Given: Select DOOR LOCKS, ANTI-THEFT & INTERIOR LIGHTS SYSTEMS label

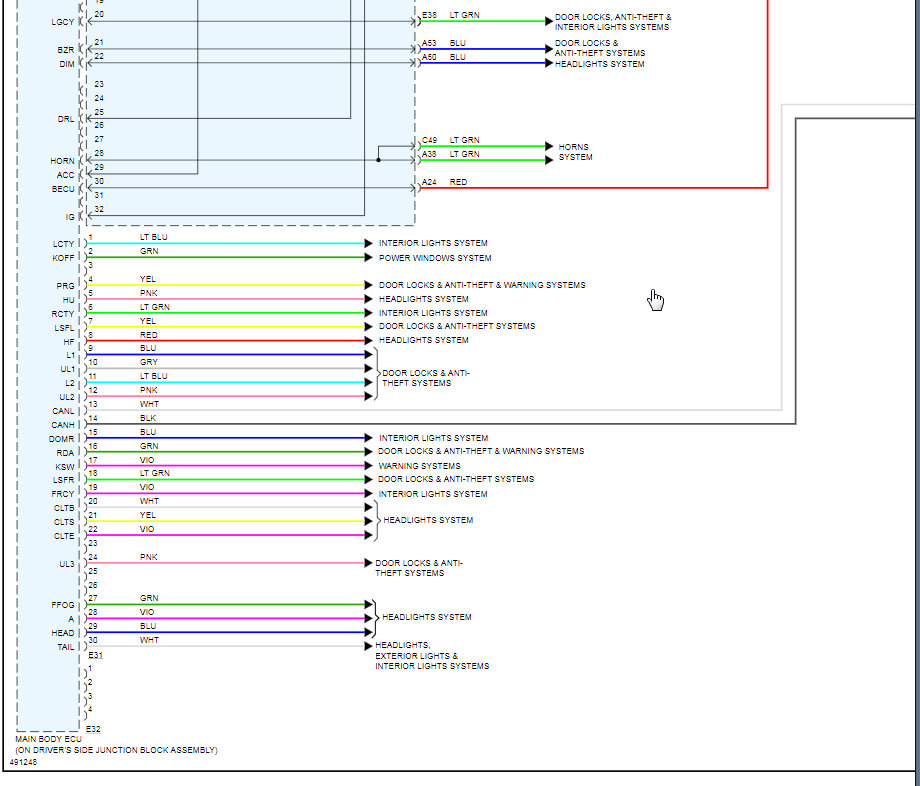Looking at the screenshot, I should (x=613, y=22).
